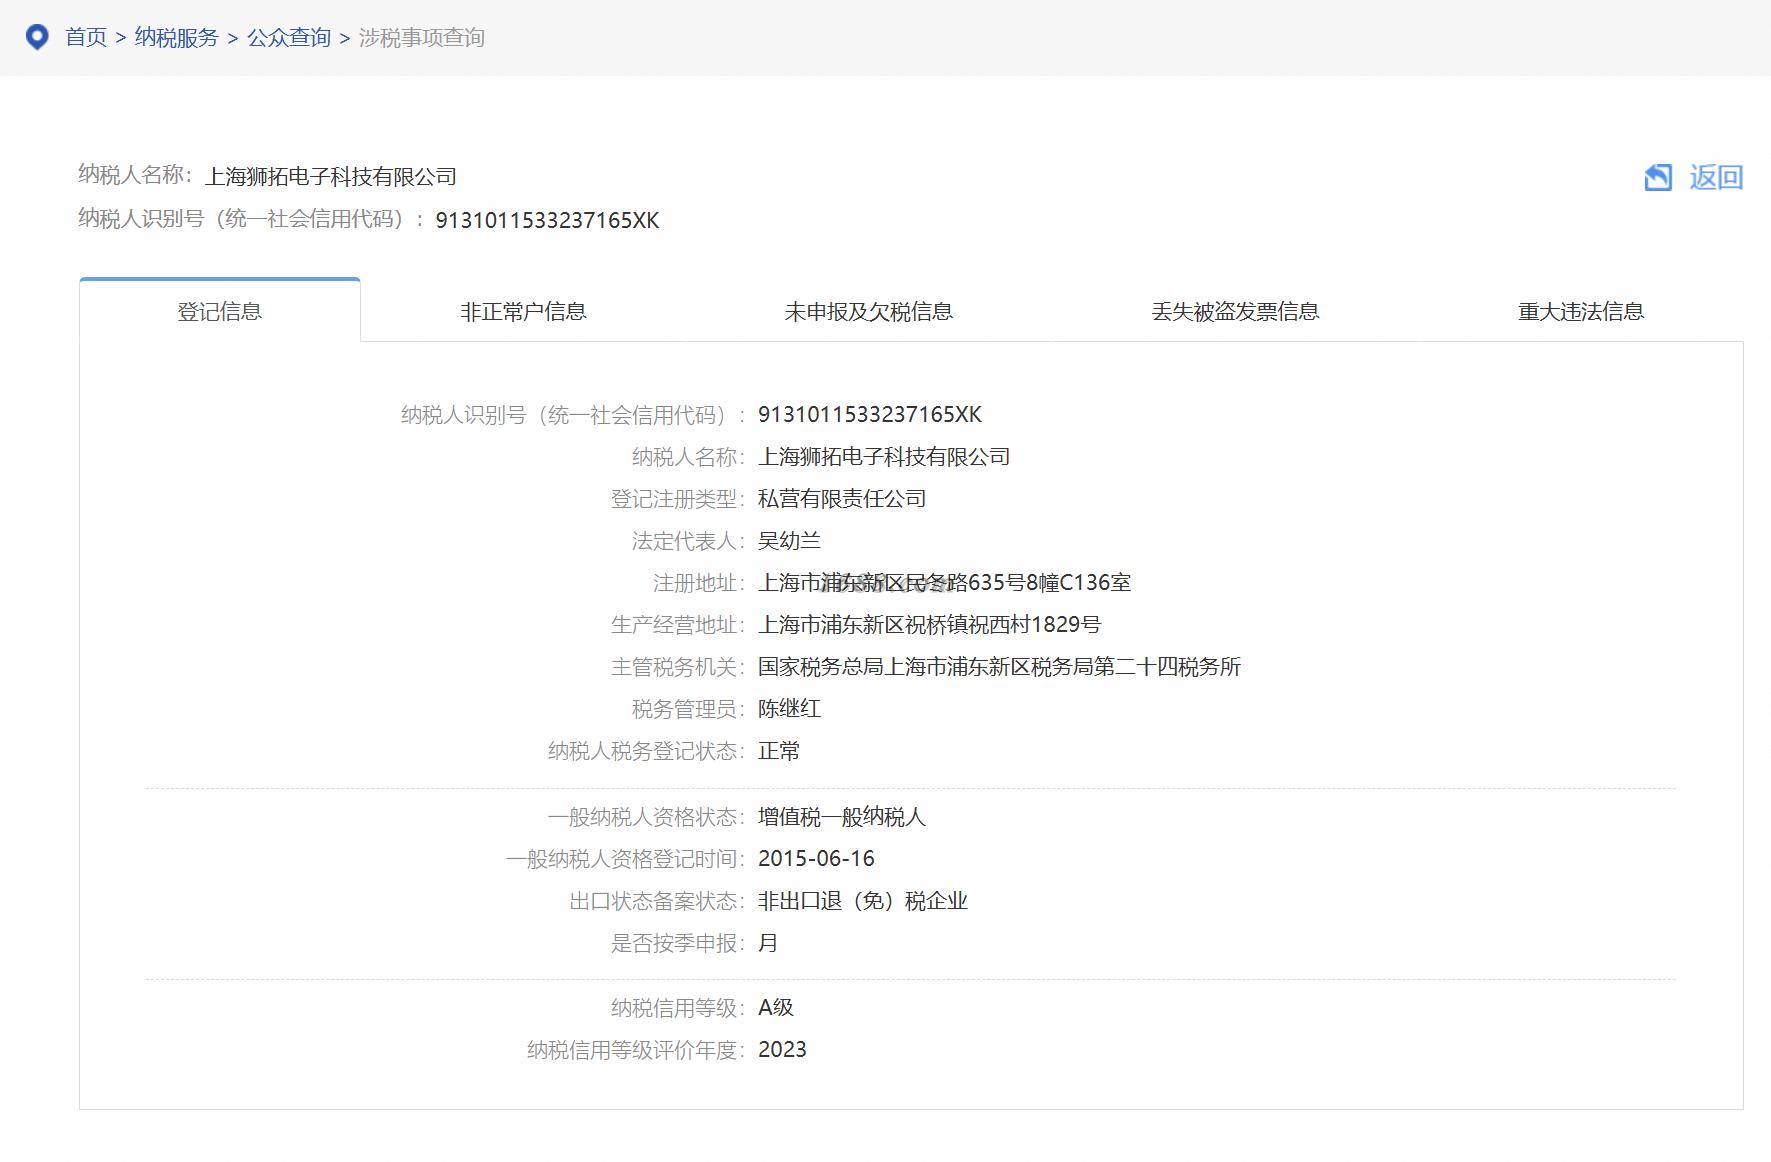This screenshot has height=1162, width=1771.
Task: Go to 首页 breadcrumb link
Action: [x=86, y=37]
